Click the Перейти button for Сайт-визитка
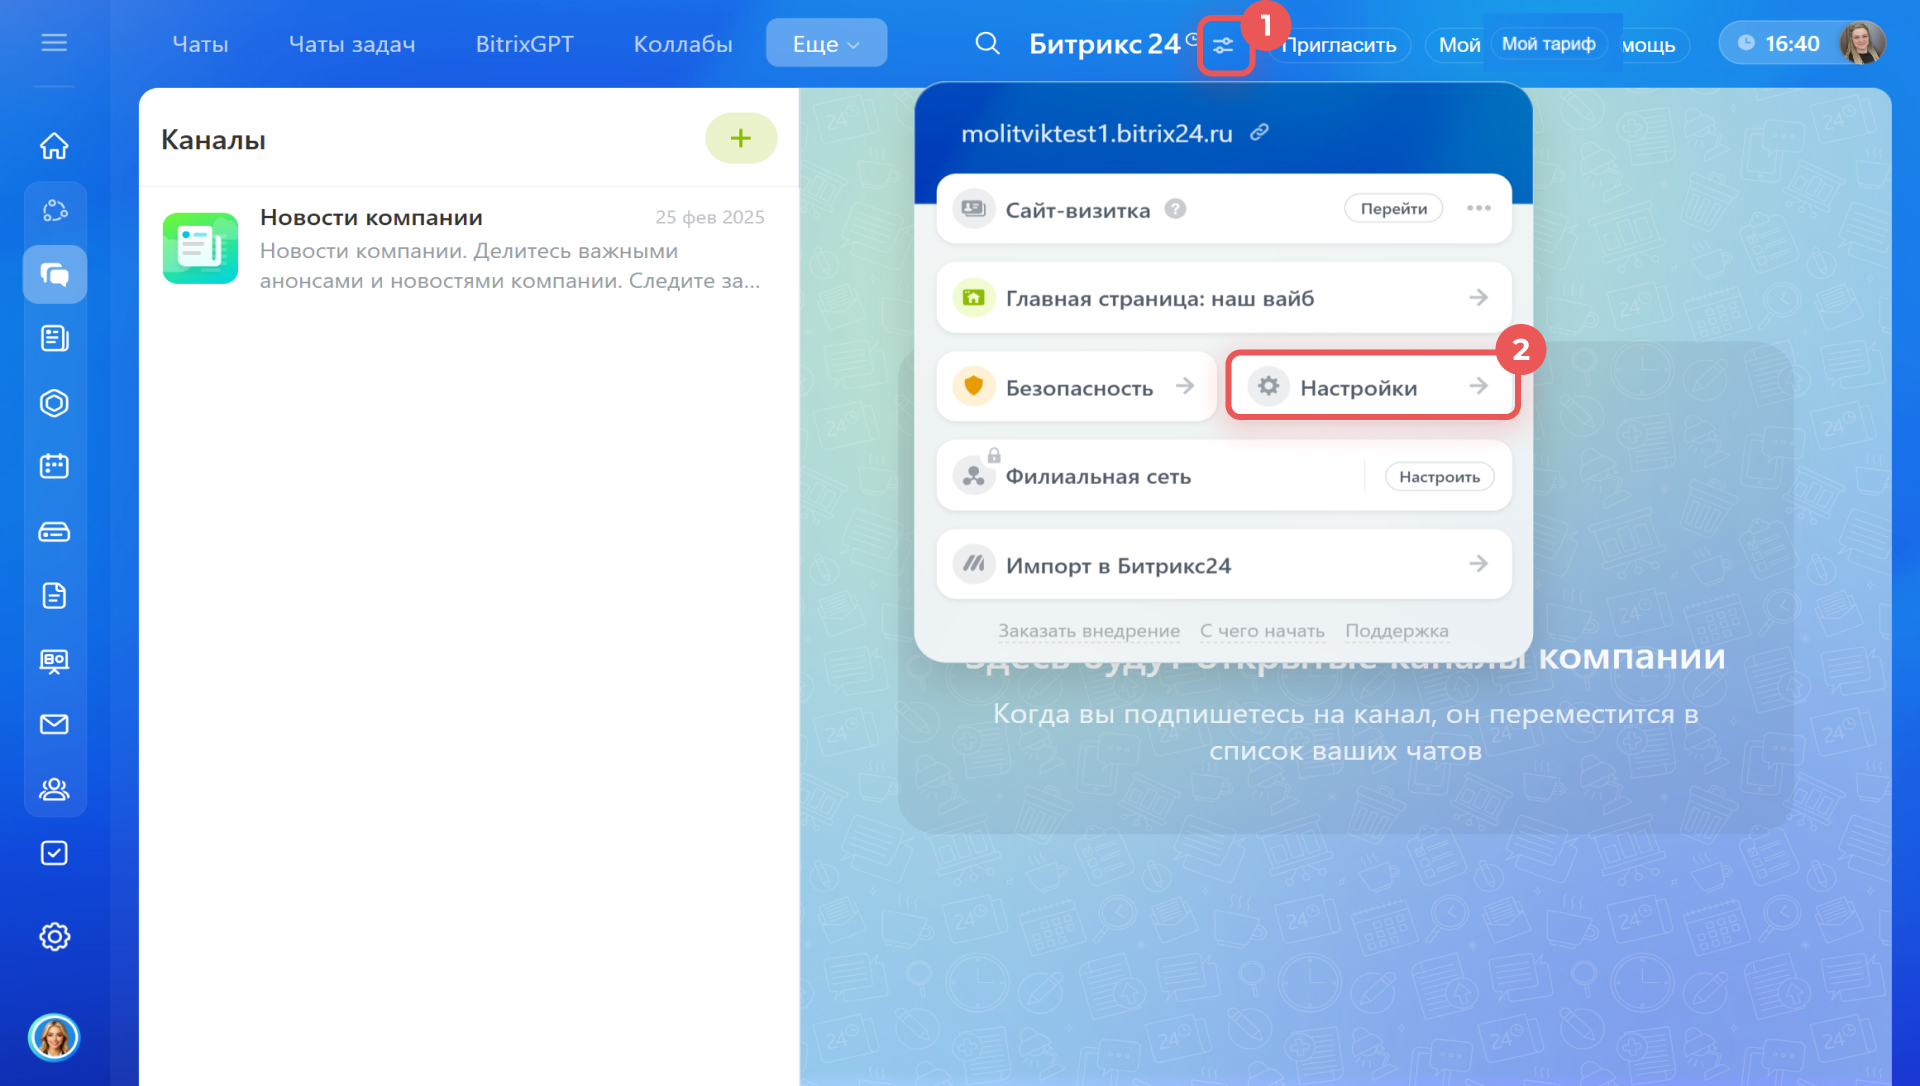1920x1086 pixels. coord(1393,208)
